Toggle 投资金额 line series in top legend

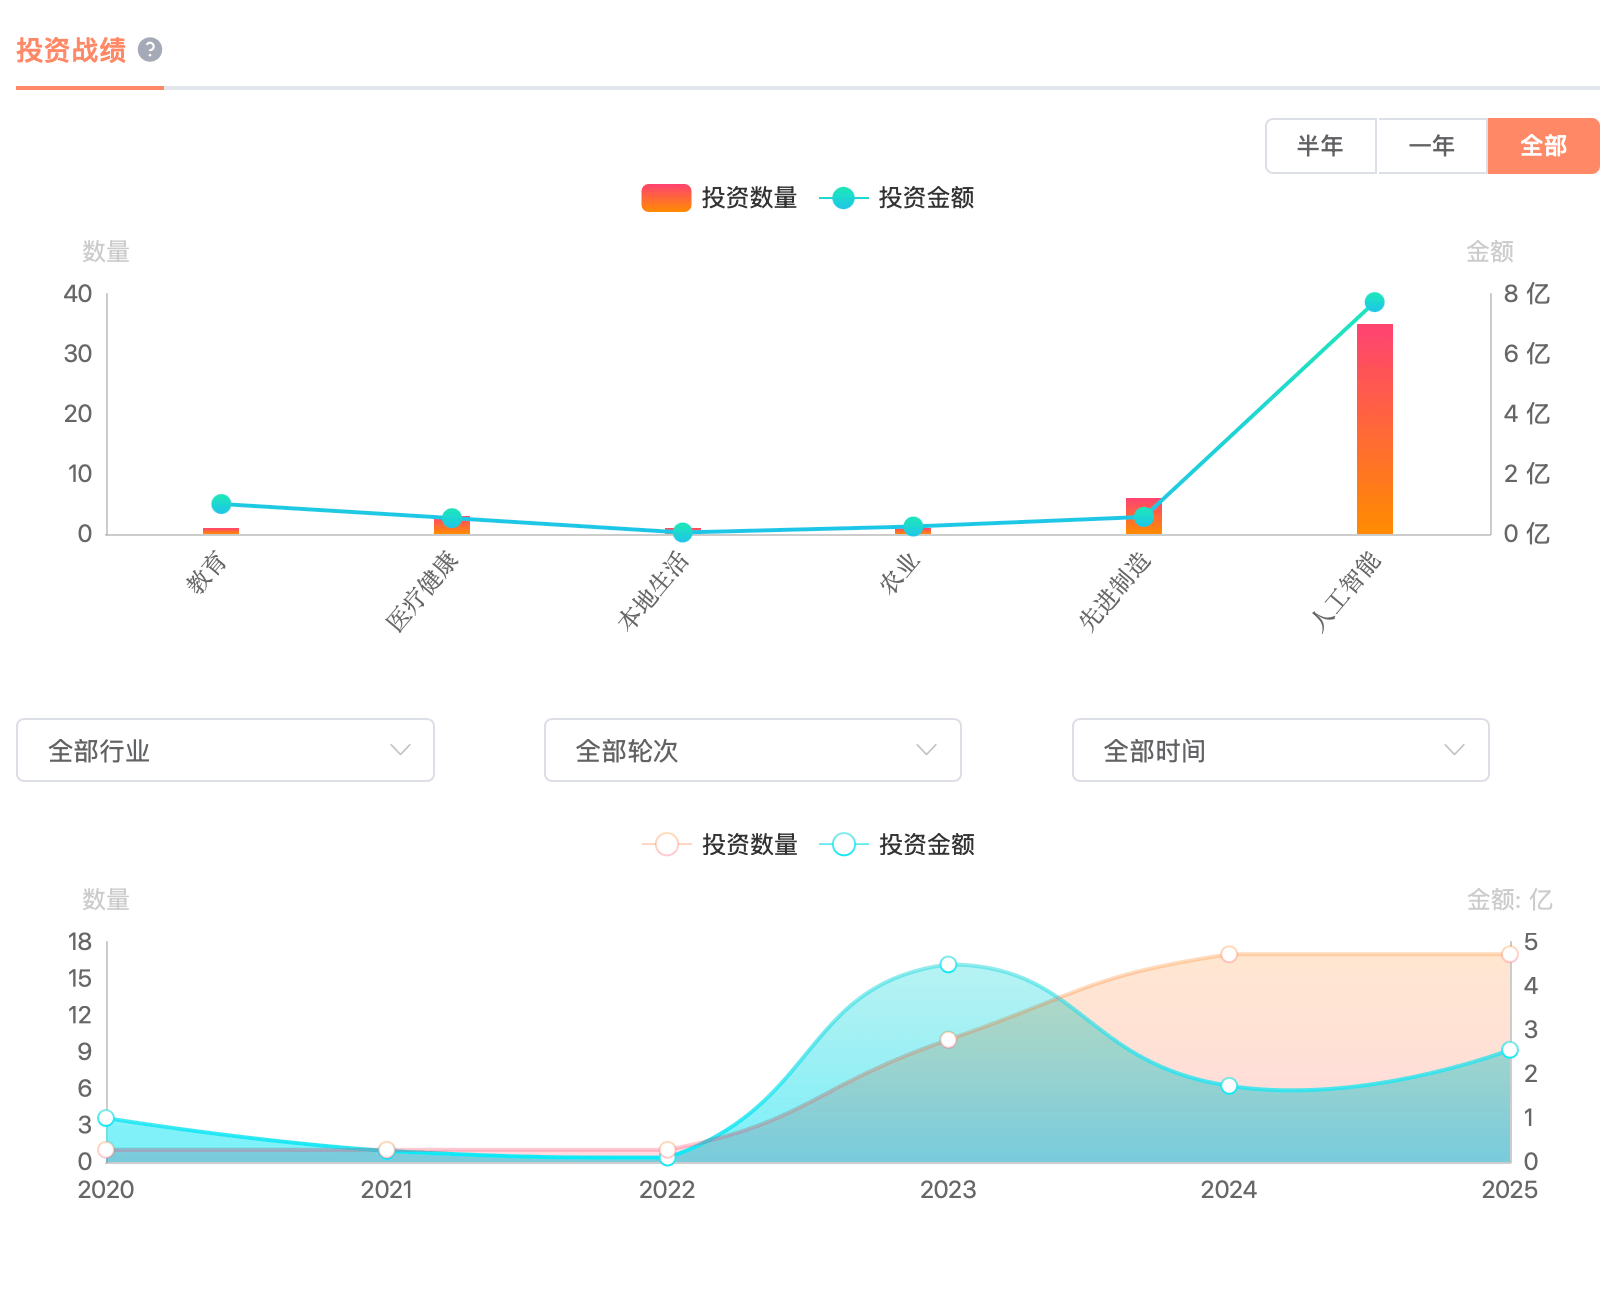897,198
